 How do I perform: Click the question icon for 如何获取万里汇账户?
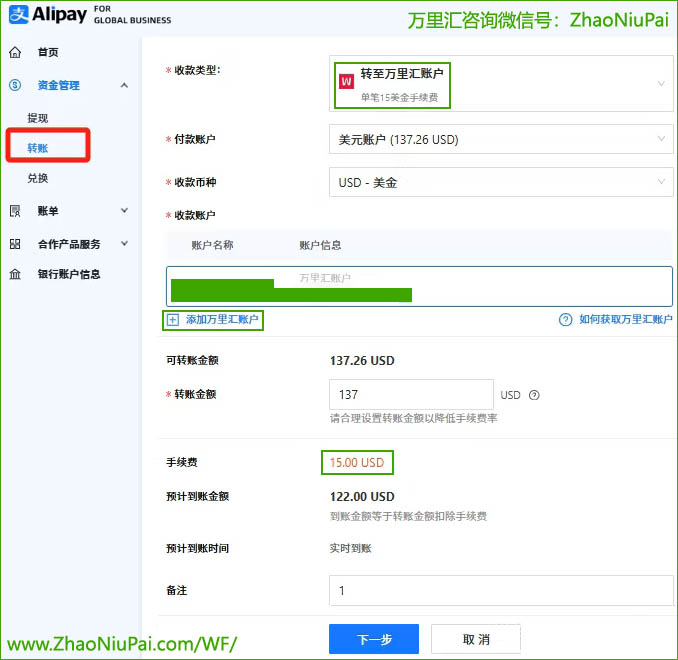point(565,320)
